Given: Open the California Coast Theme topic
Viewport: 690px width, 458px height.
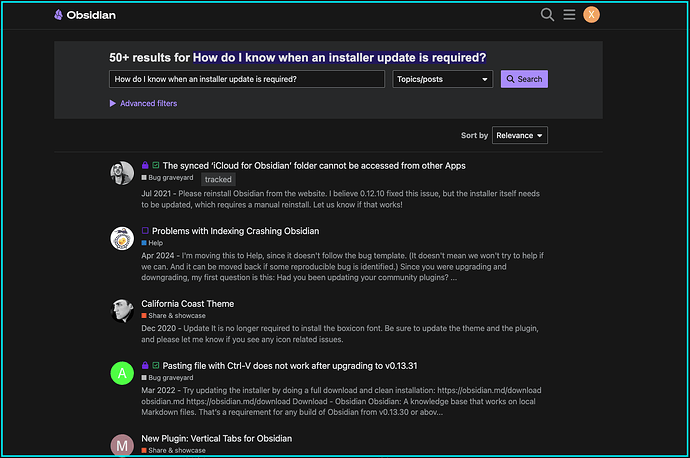Looking at the screenshot, I should [188, 304].
